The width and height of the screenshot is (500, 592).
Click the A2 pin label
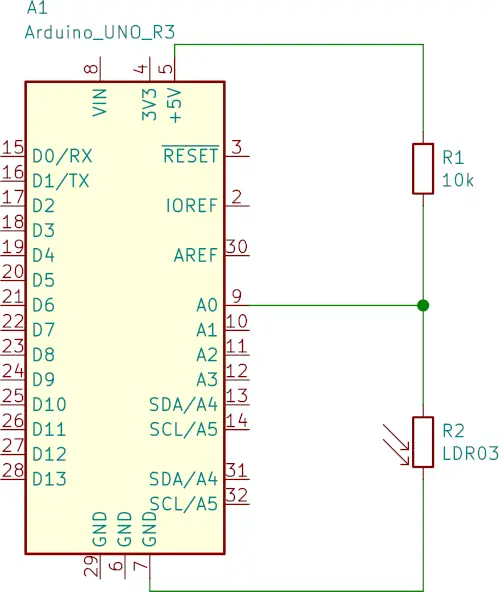pos(207,355)
